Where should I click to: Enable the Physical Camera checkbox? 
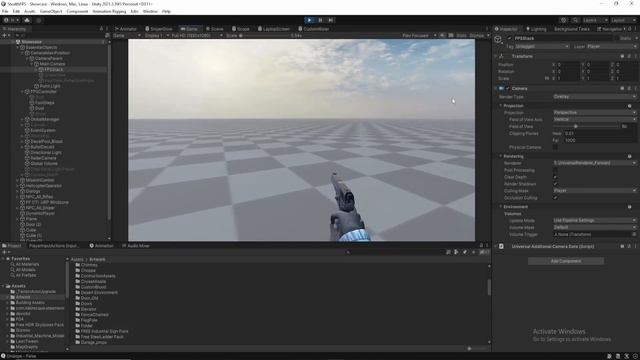[x=555, y=147]
